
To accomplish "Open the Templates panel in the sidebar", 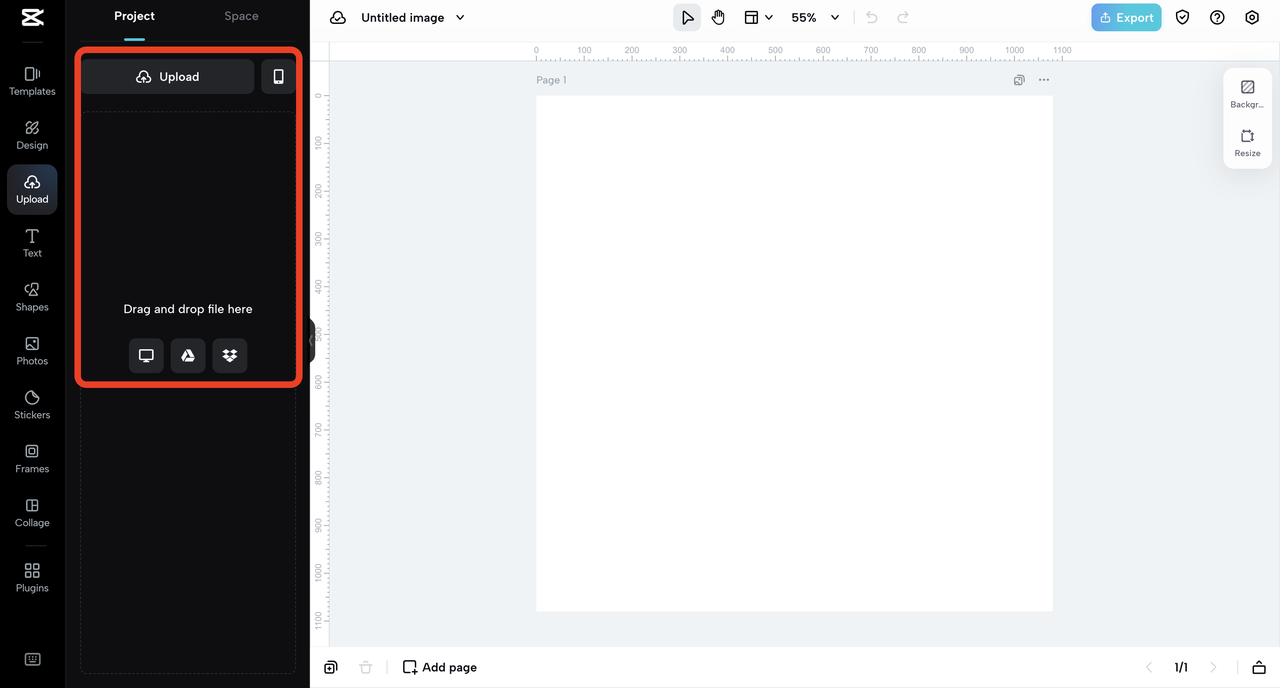I will pos(32,81).
